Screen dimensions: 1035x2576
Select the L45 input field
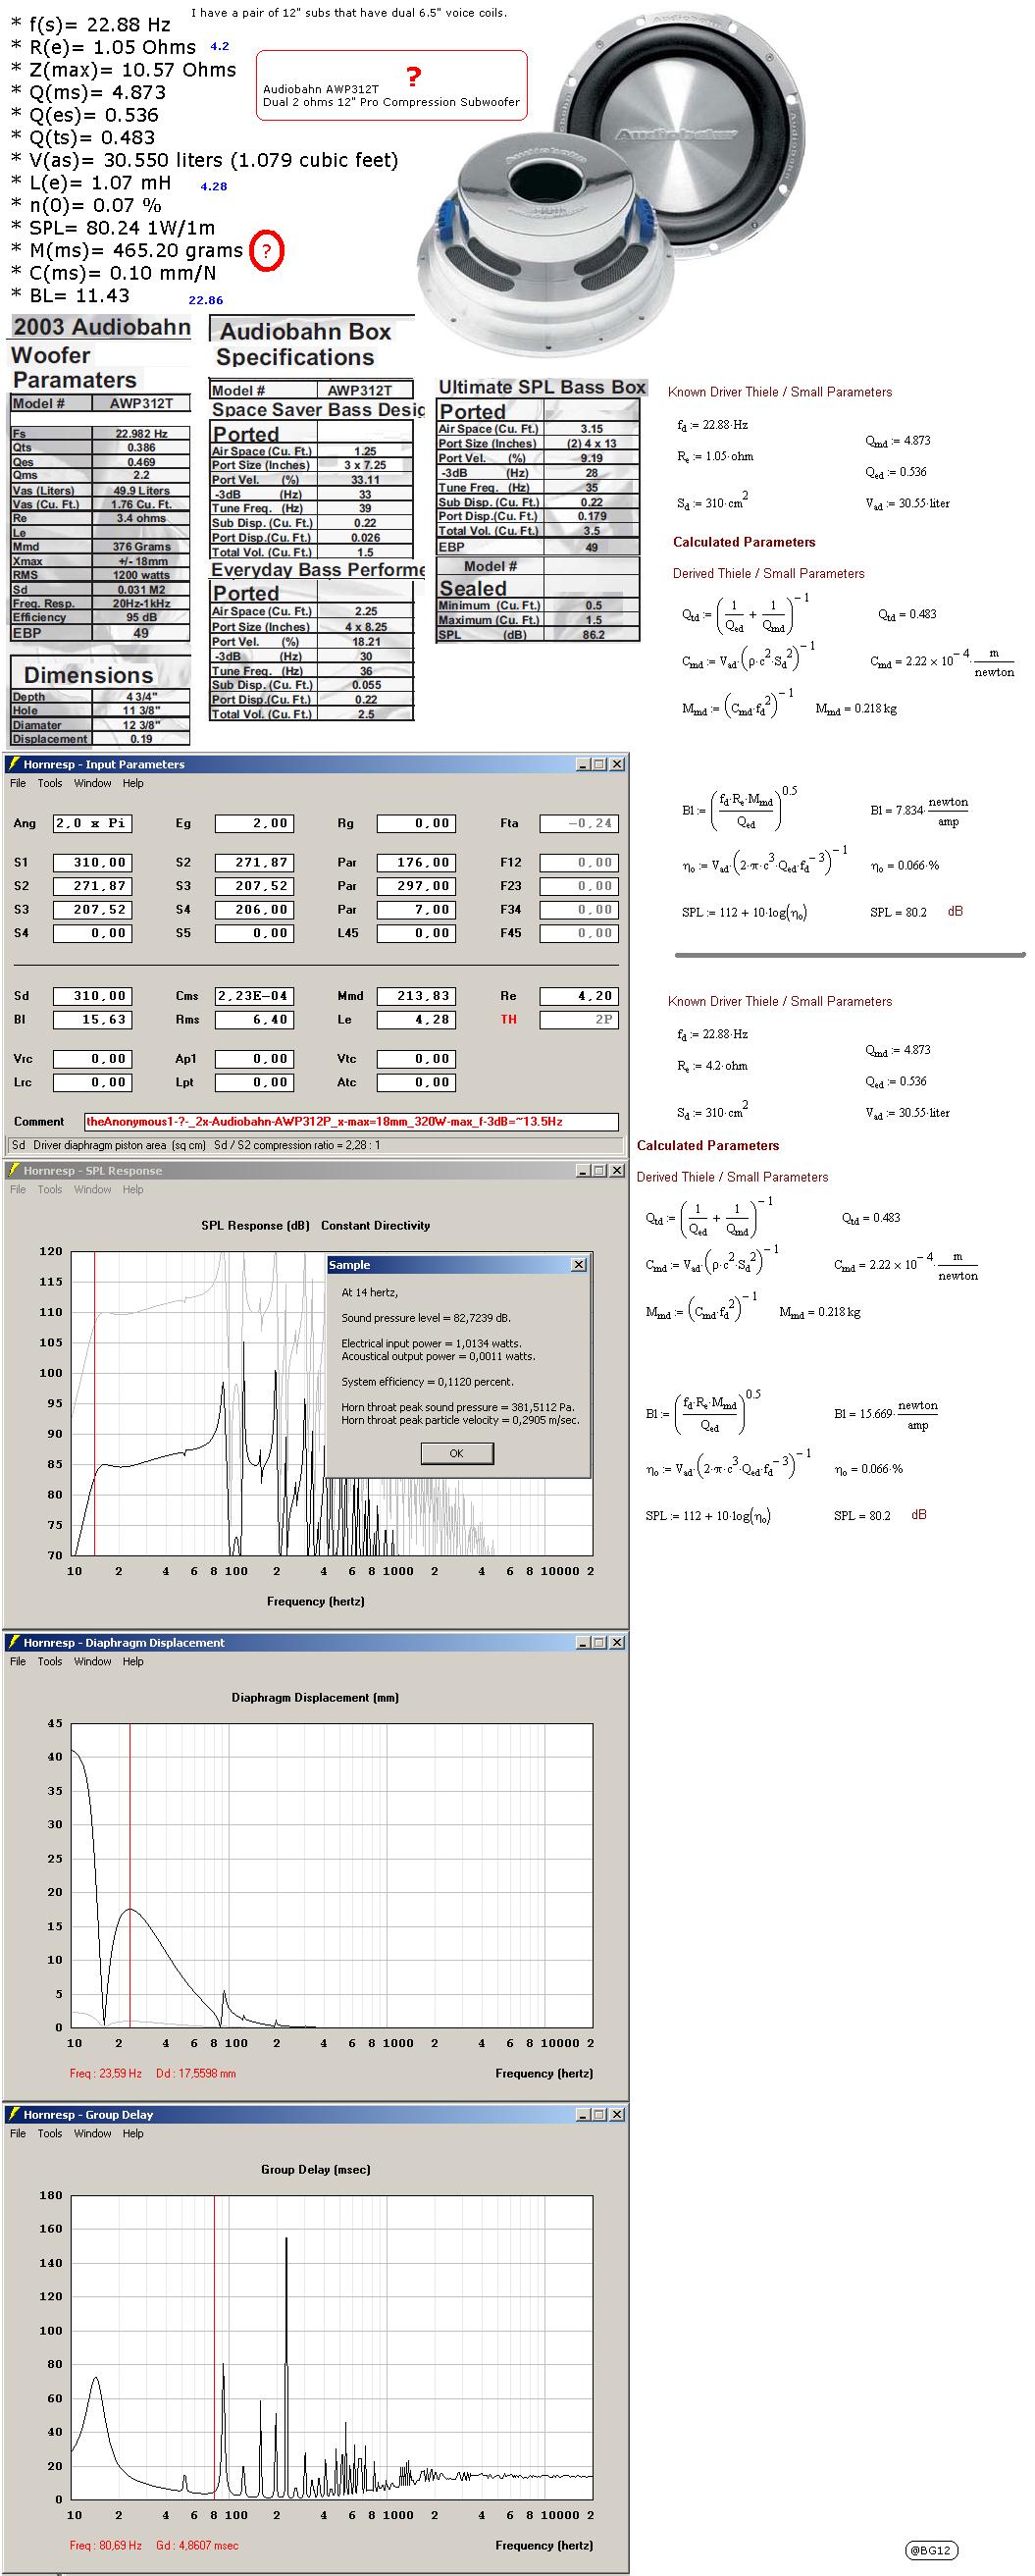click(416, 933)
